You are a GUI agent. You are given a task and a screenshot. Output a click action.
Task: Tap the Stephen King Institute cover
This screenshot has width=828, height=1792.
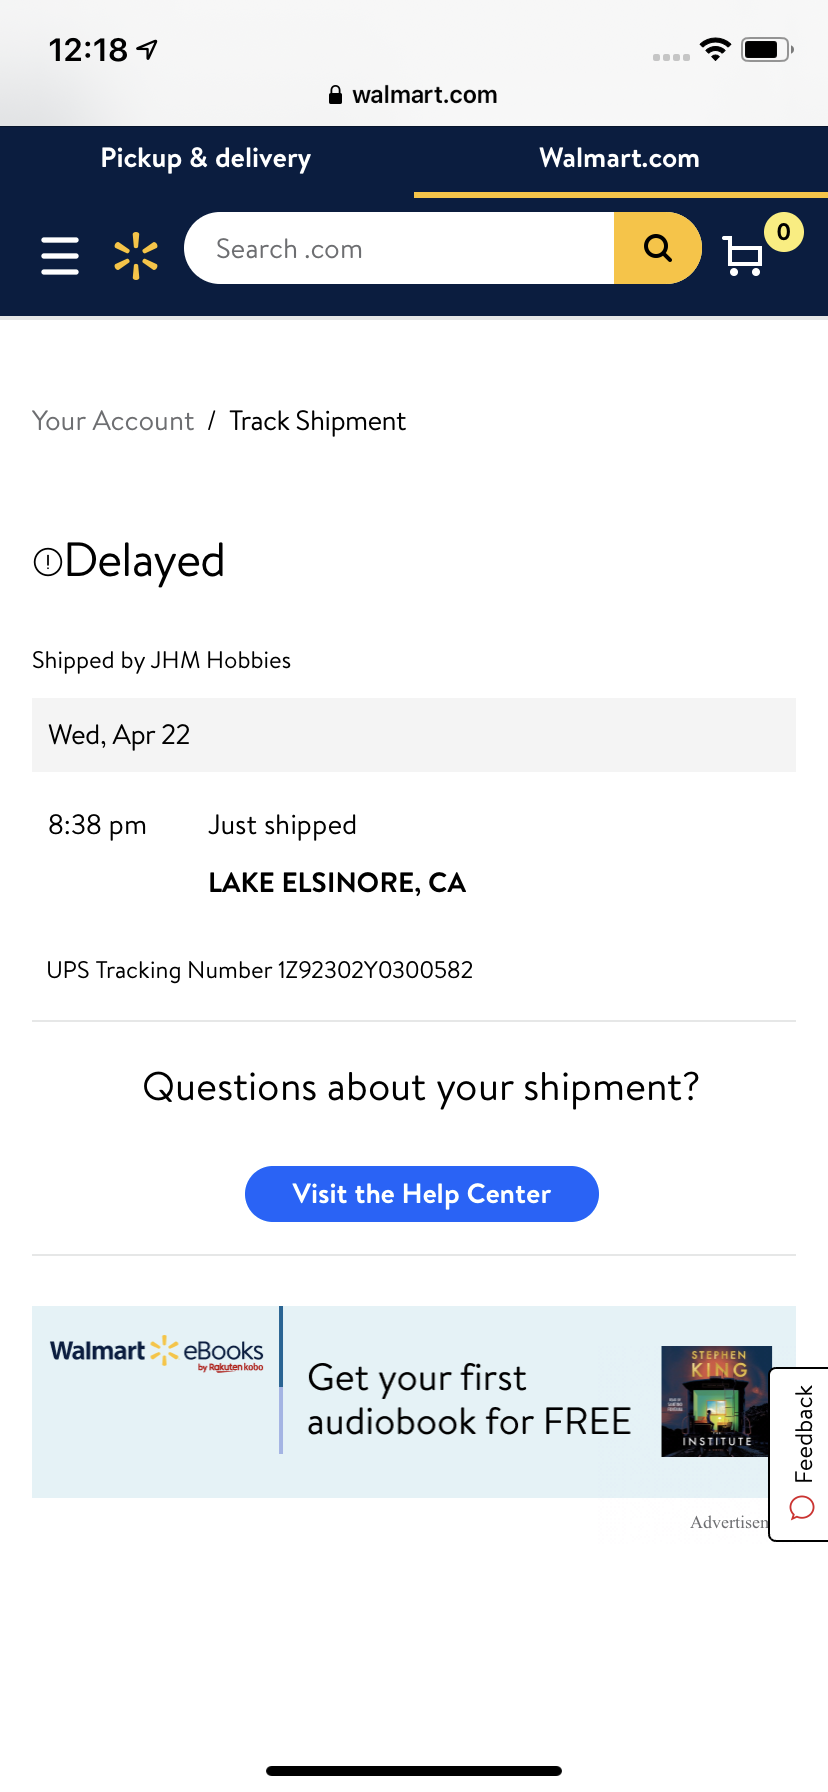pos(716,1401)
